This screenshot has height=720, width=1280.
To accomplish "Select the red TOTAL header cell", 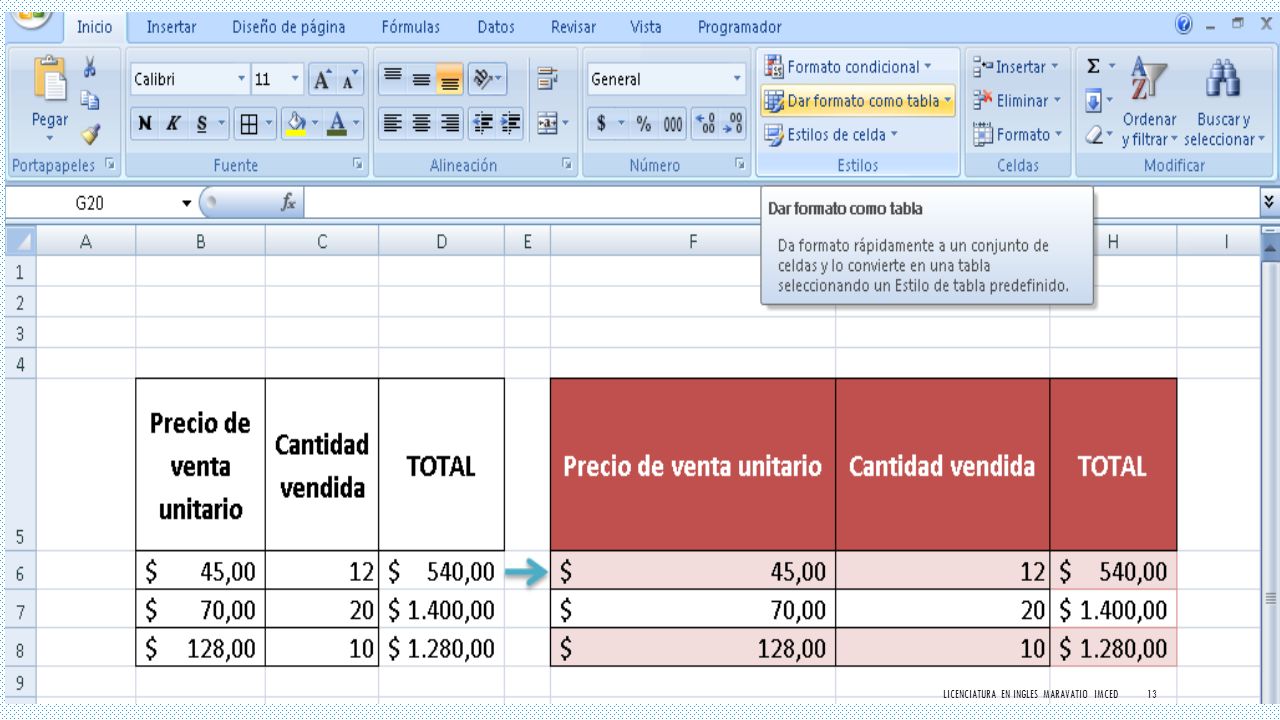I will 1113,465.
